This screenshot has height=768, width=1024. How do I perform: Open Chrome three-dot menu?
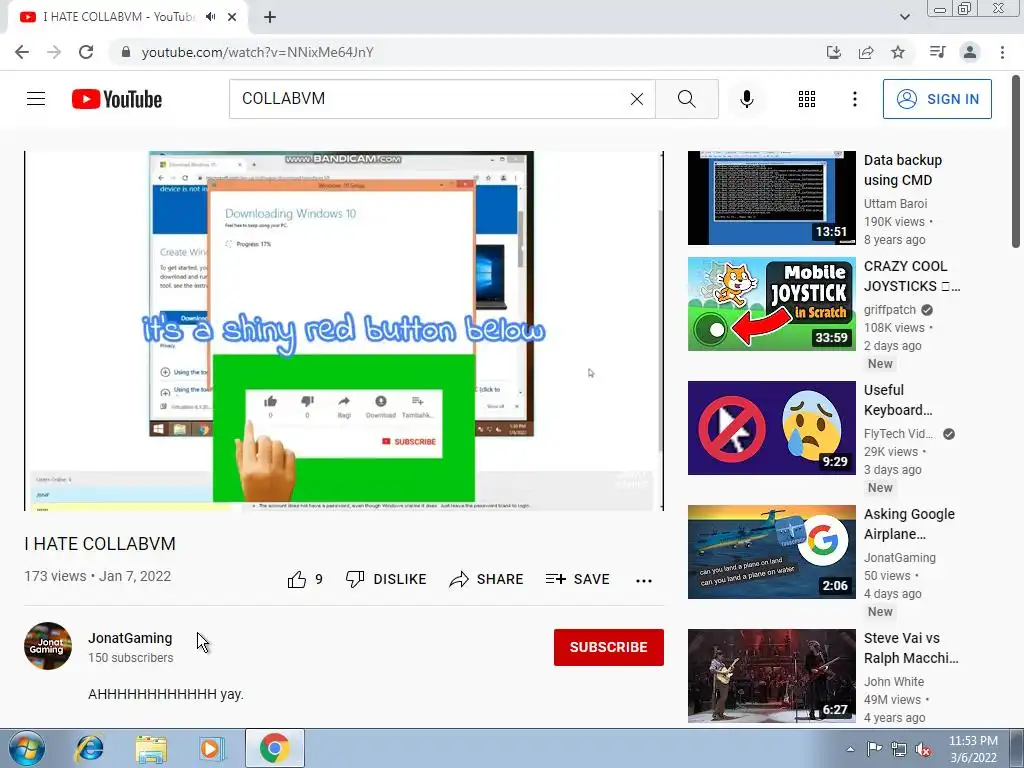[1002, 52]
